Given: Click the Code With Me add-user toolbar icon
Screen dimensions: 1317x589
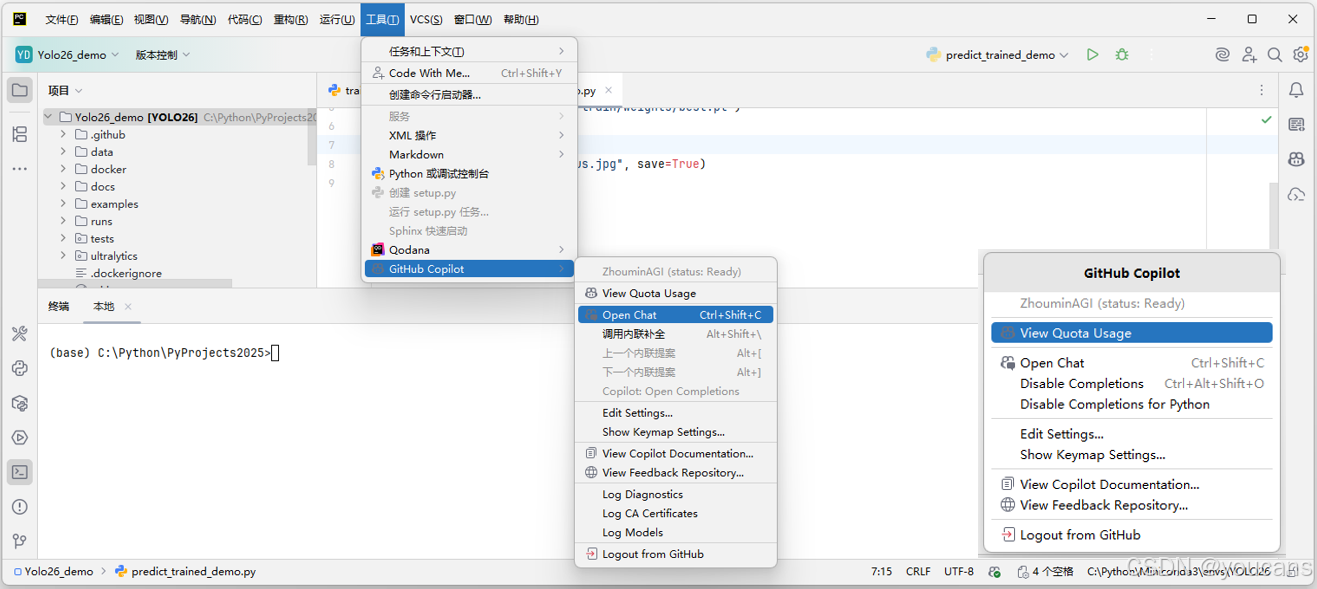Looking at the screenshot, I should pos(1249,55).
